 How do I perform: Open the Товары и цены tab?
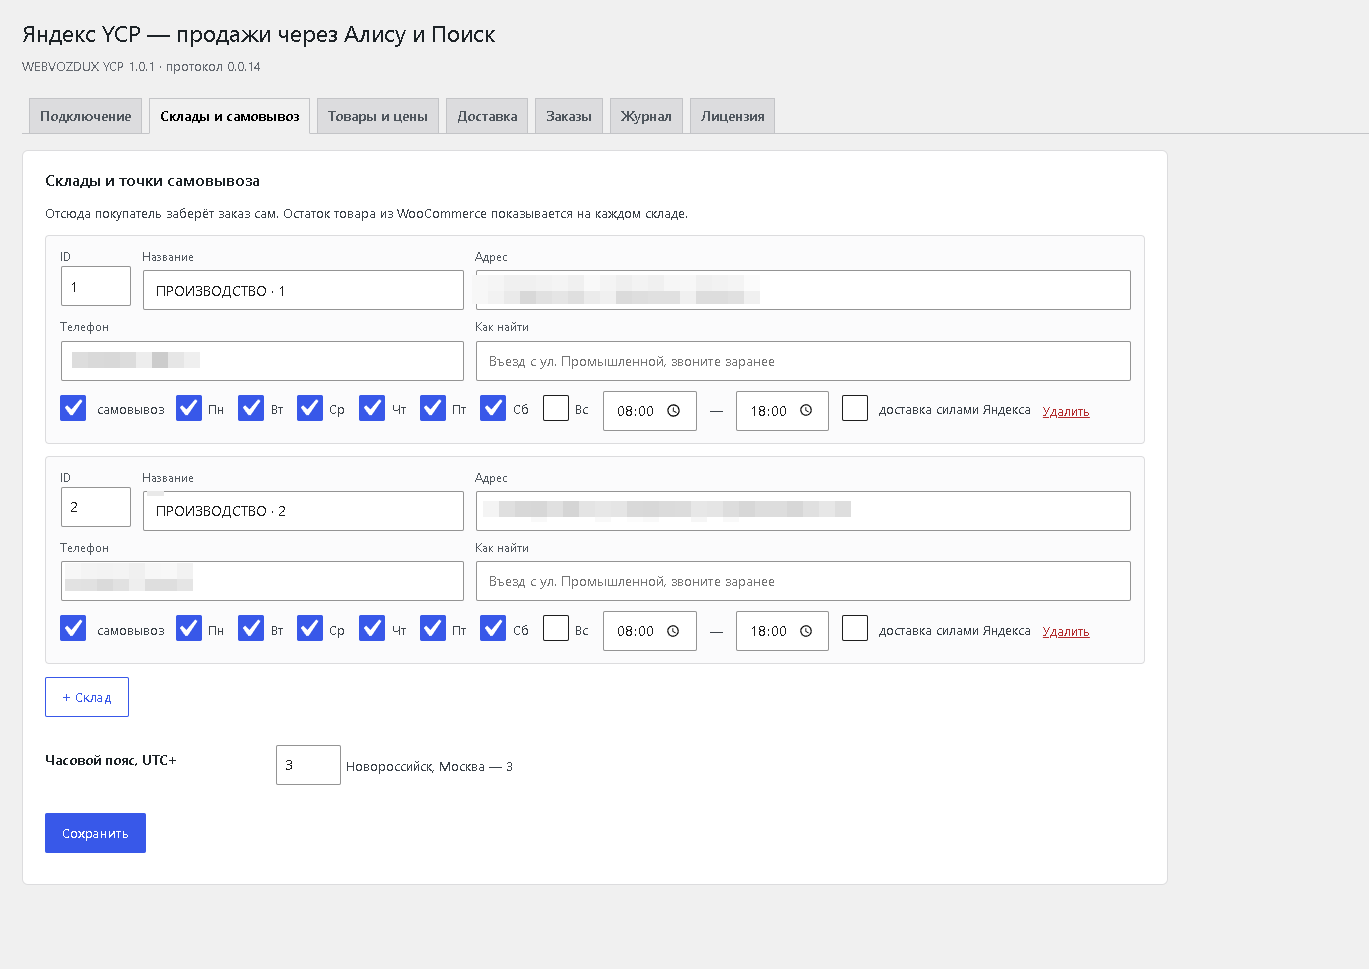coord(378,116)
